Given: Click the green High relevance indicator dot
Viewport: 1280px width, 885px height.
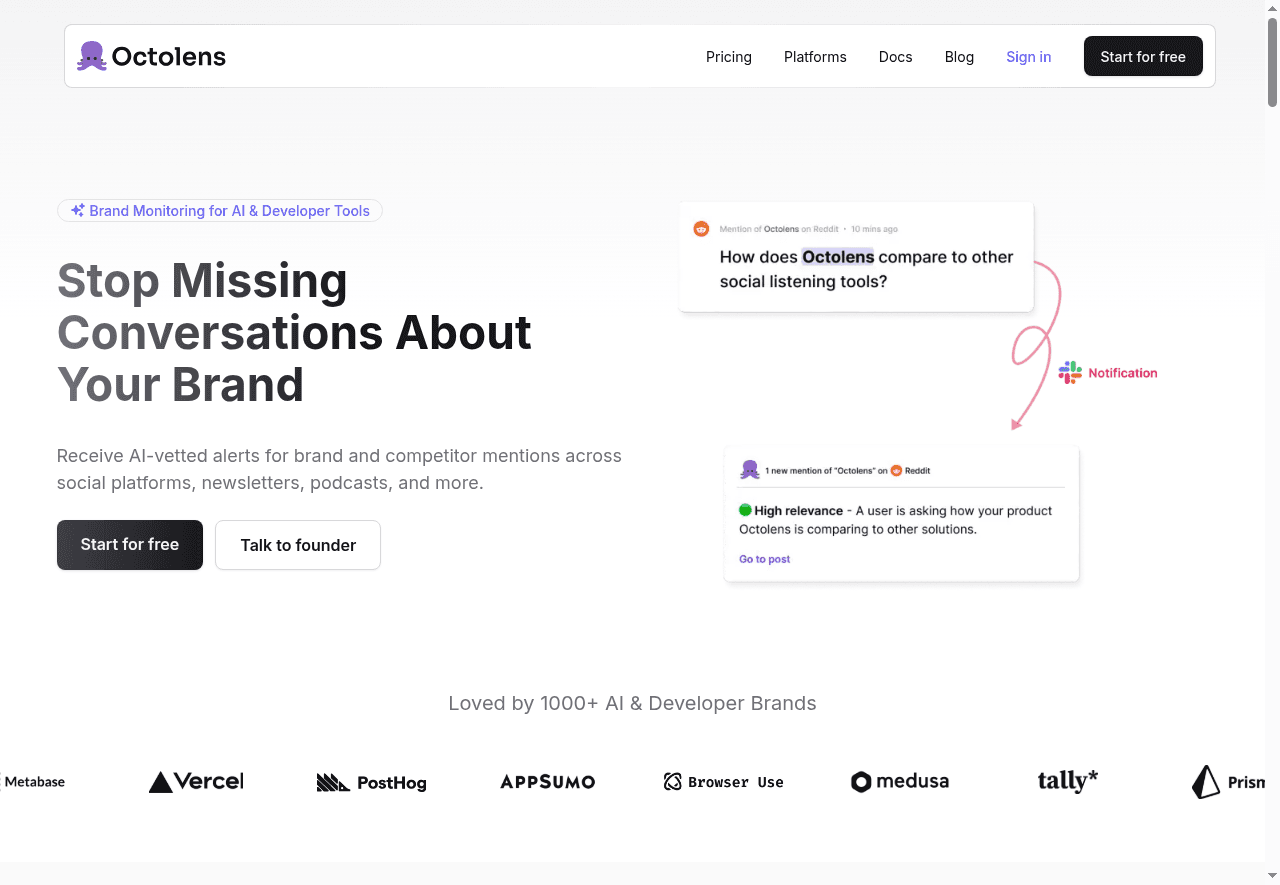Looking at the screenshot, I should 745,510.
